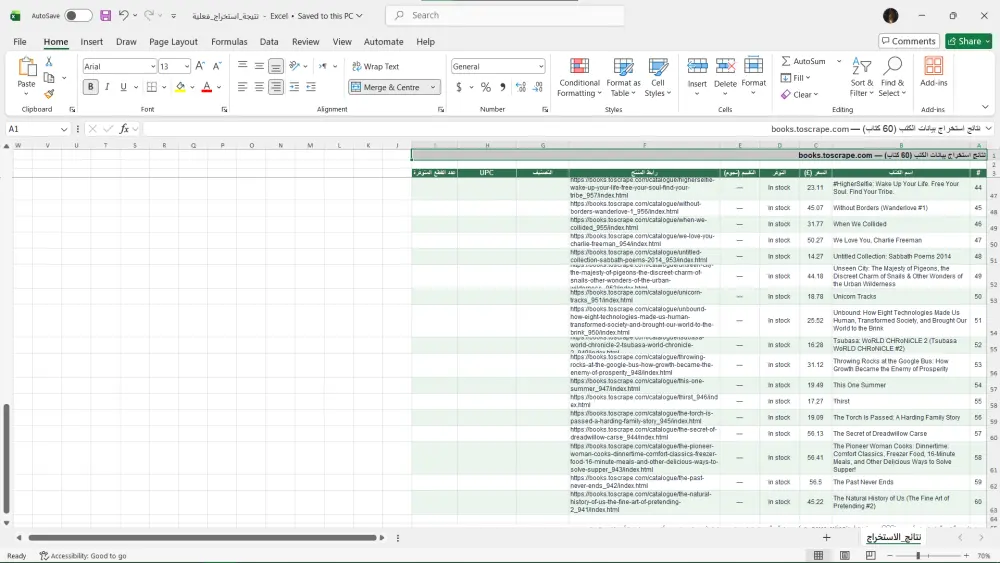Copy selection using Copy icon
This screenshot has height=563, width=1000.
tap(48, 78)
